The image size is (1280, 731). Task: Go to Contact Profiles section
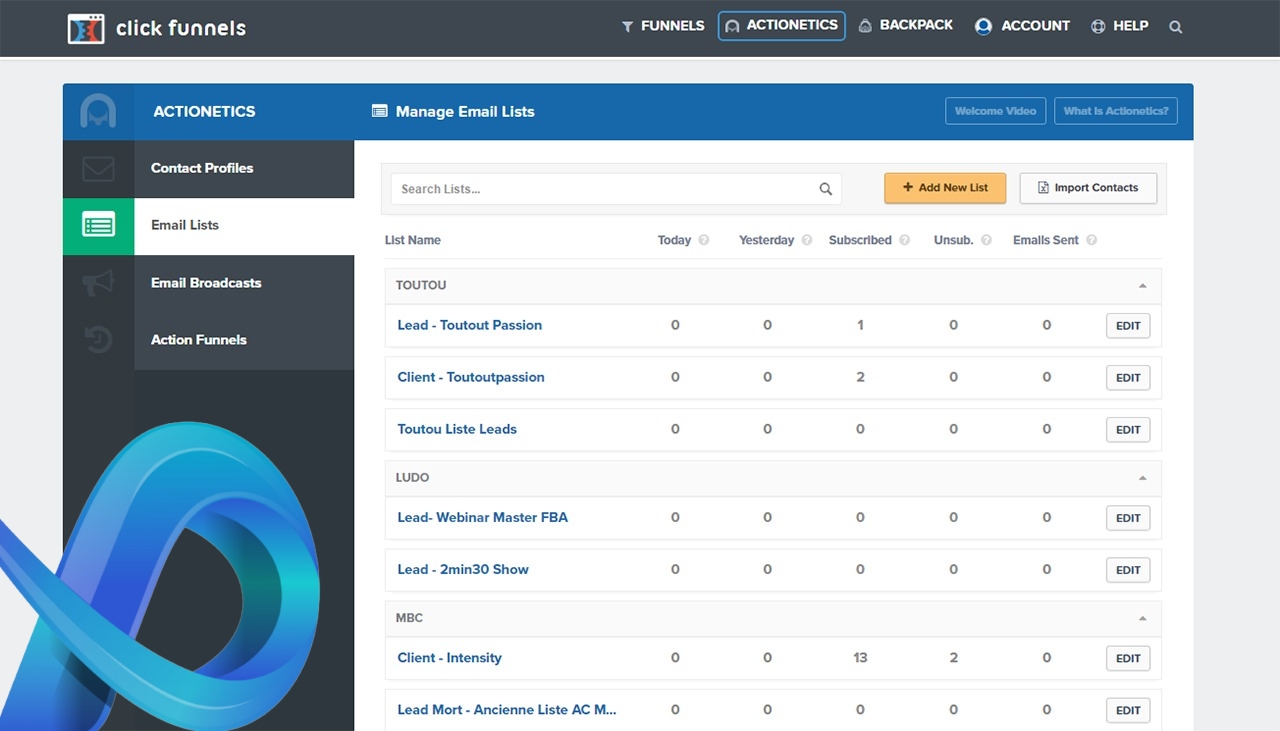tap(244, 168)
